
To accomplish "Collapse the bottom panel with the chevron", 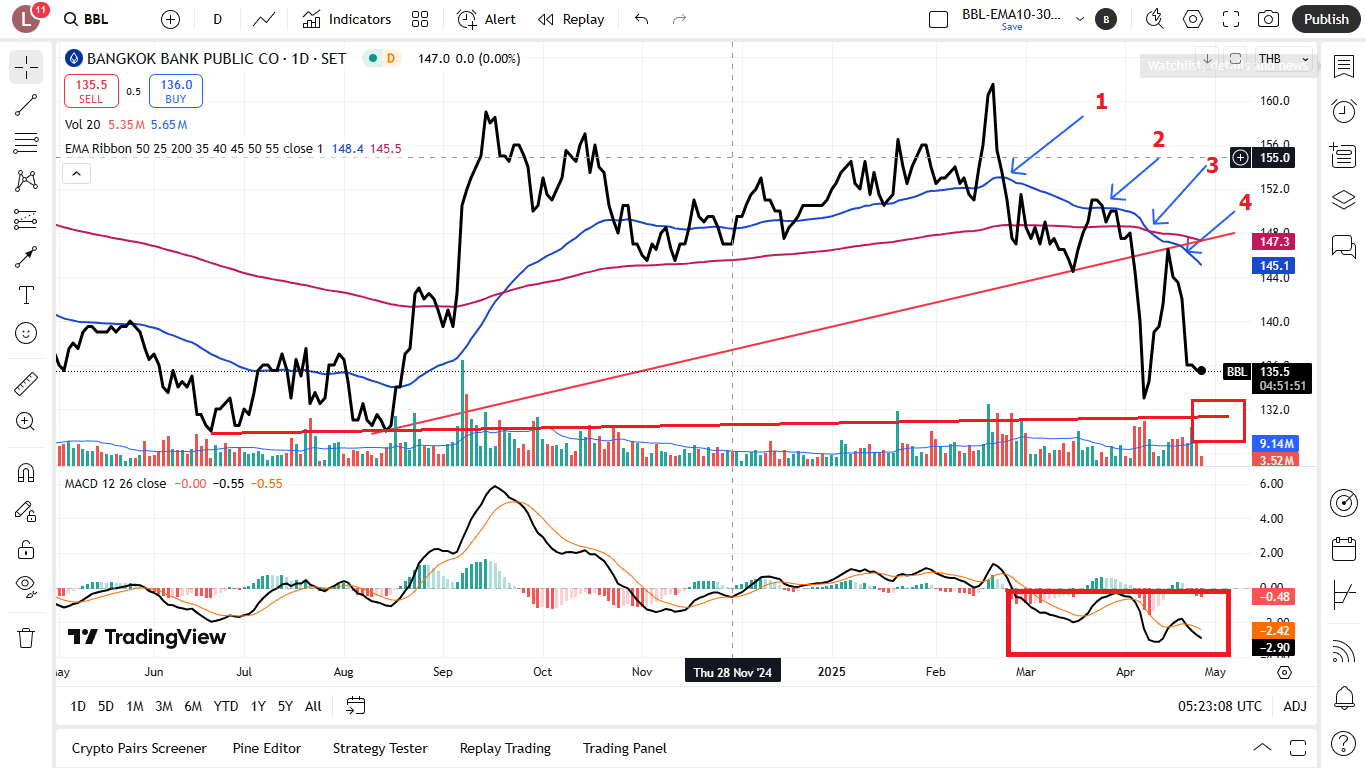I will (x=1262, y=748).
